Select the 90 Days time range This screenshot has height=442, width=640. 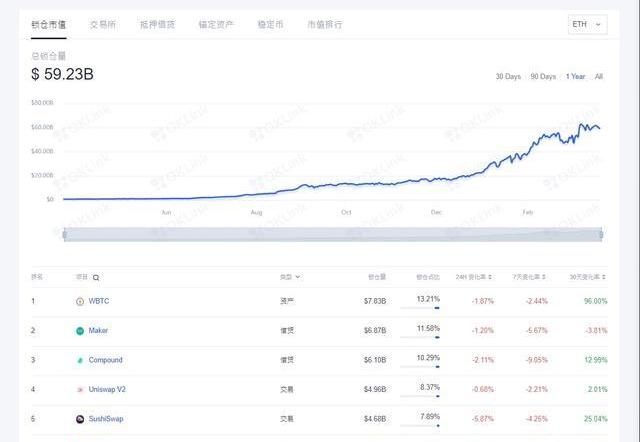543,77
